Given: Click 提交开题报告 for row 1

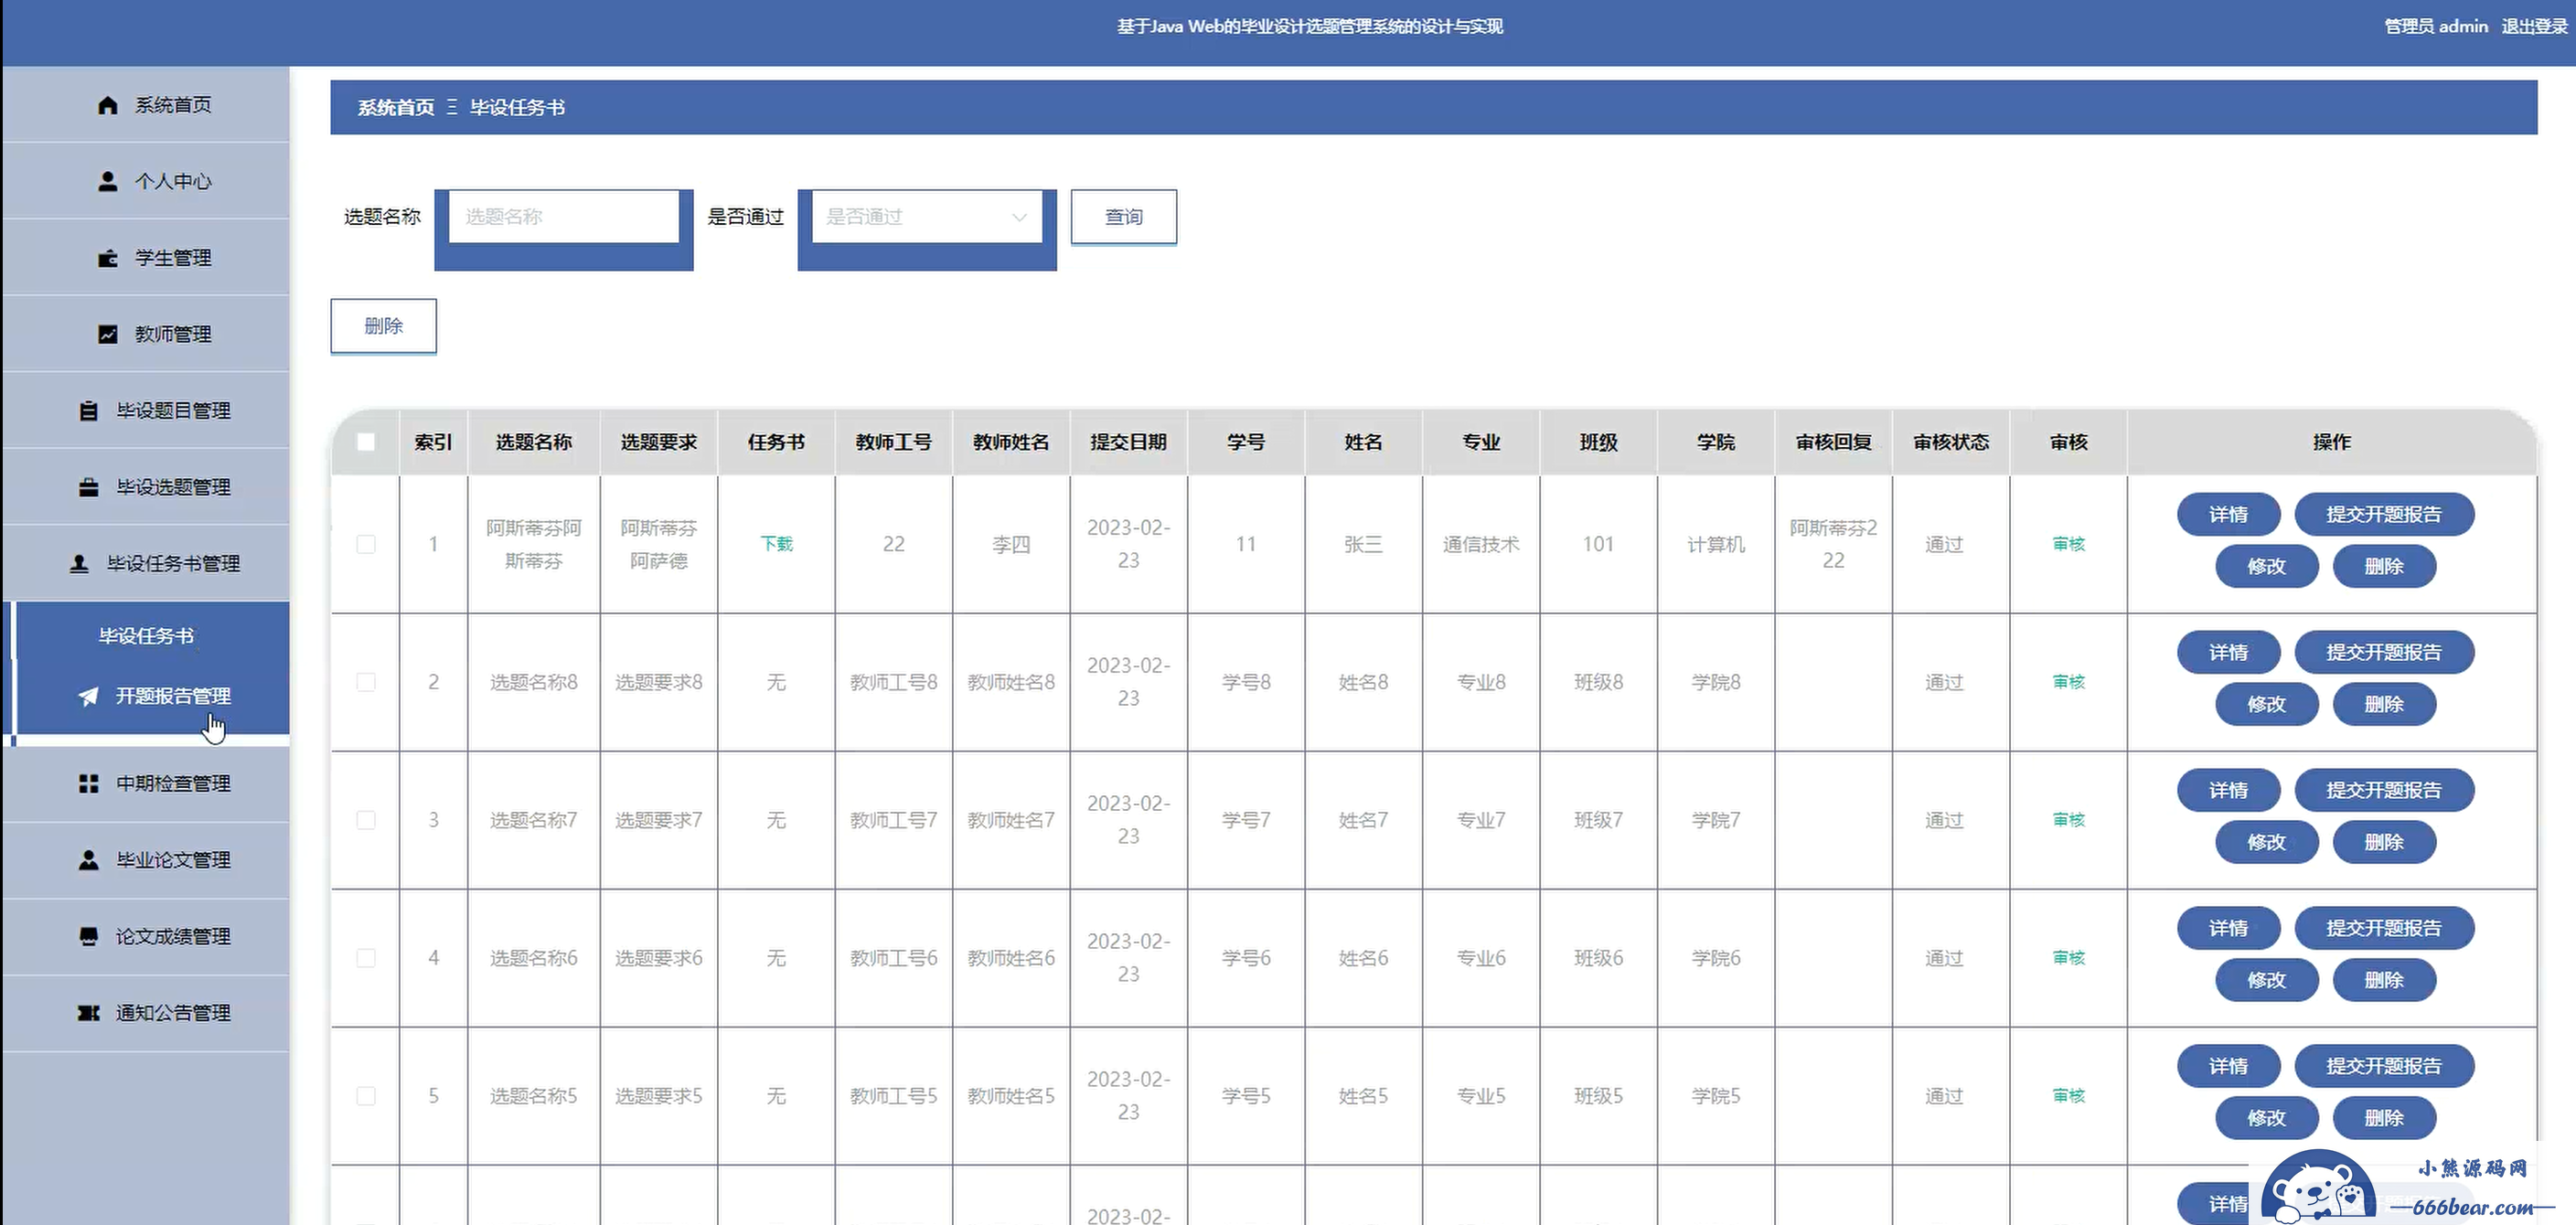Looking at the screenshot, I should (x=2384, y=515).
